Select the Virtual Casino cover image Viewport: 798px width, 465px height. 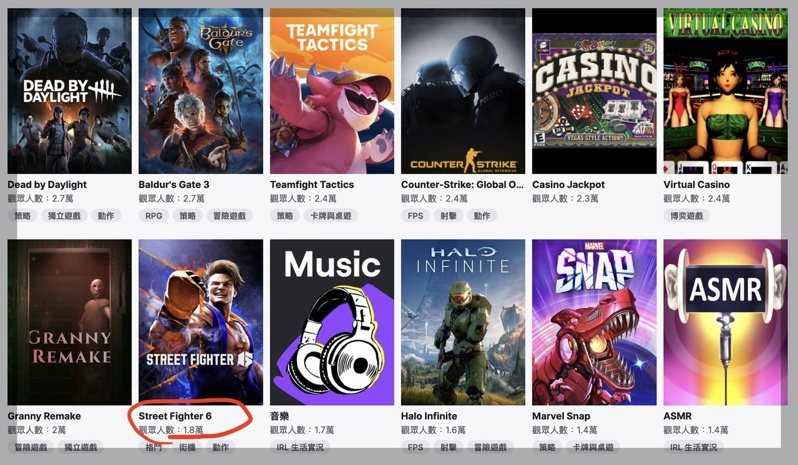pos(726,91)
